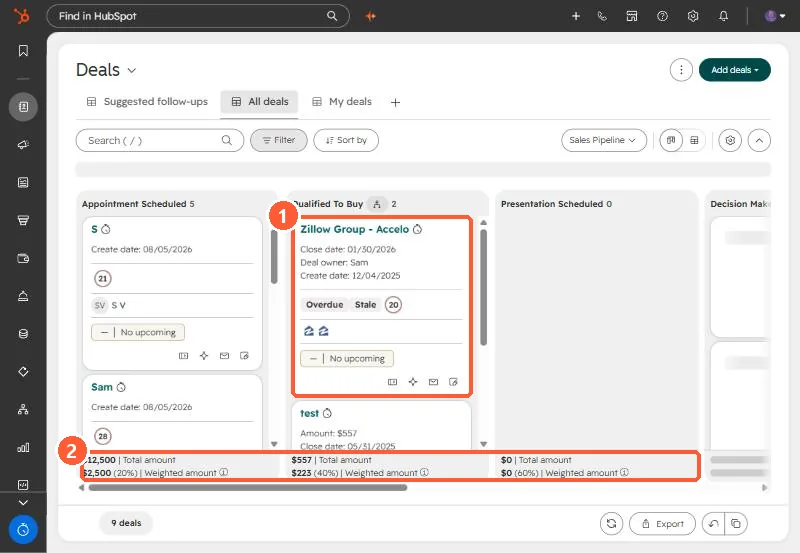This screenshot has width=800, height=553.
Task: Open the Sort by menu
Action: pyautogui.click(x=346, y=140)
